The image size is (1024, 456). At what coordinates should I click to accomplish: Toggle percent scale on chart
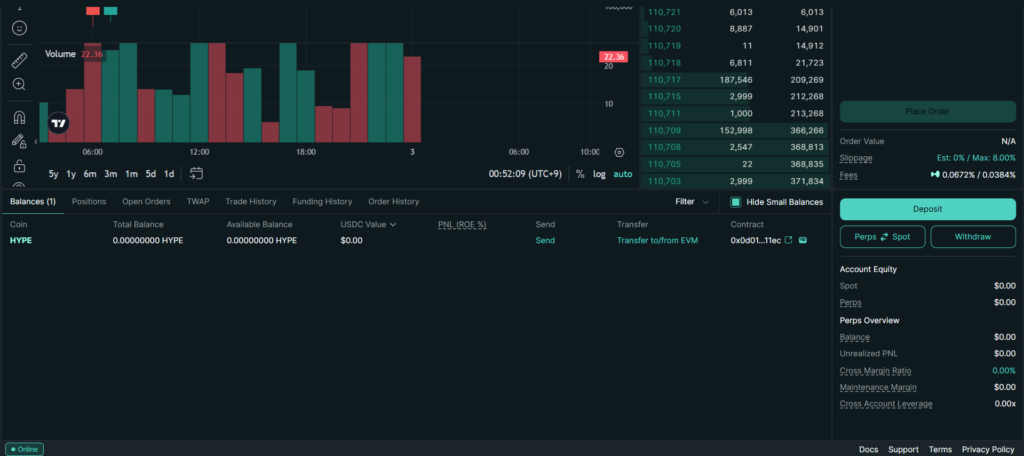580,174
